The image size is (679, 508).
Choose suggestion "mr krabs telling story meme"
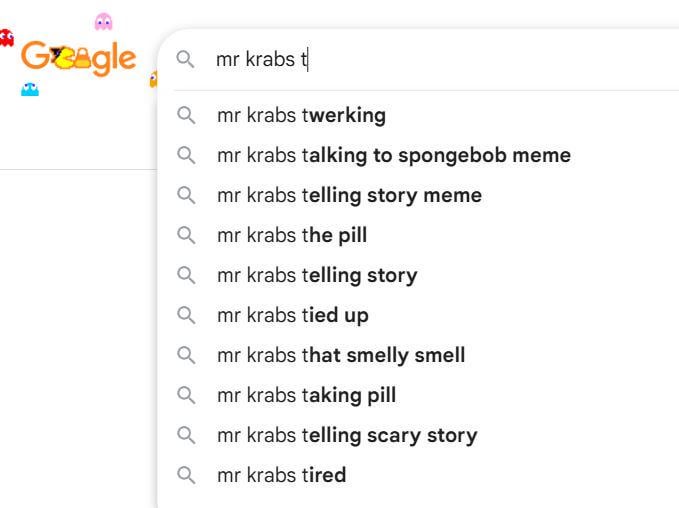[x=349, y=196]
